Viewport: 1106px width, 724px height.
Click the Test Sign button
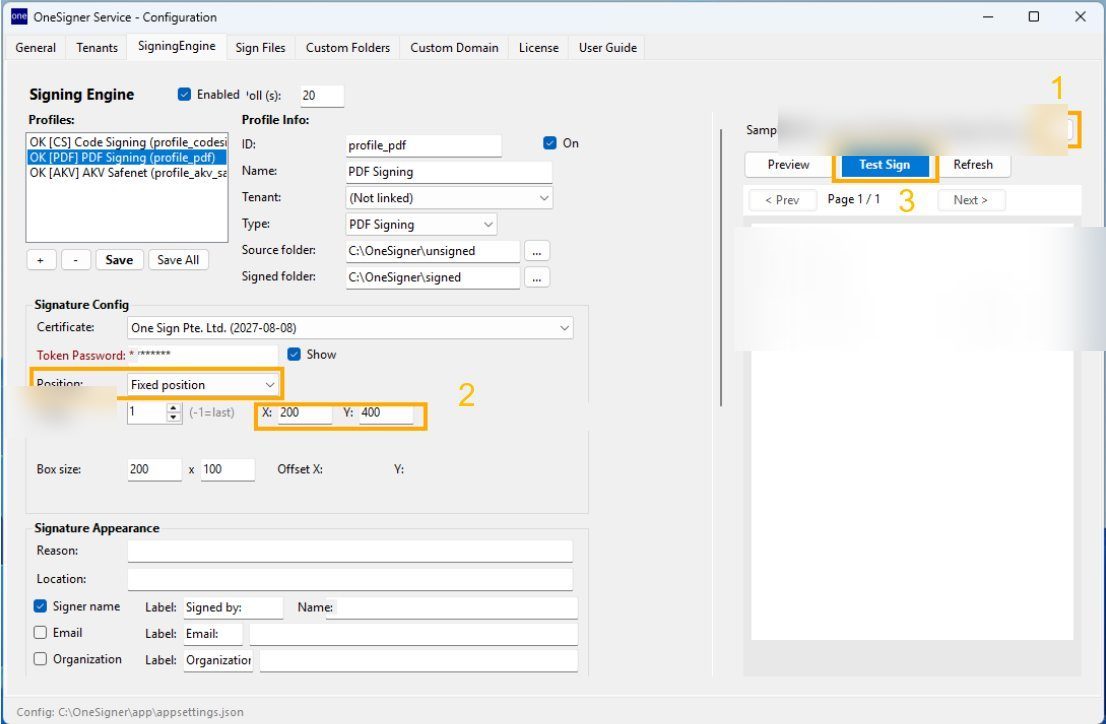click(885, 164)
